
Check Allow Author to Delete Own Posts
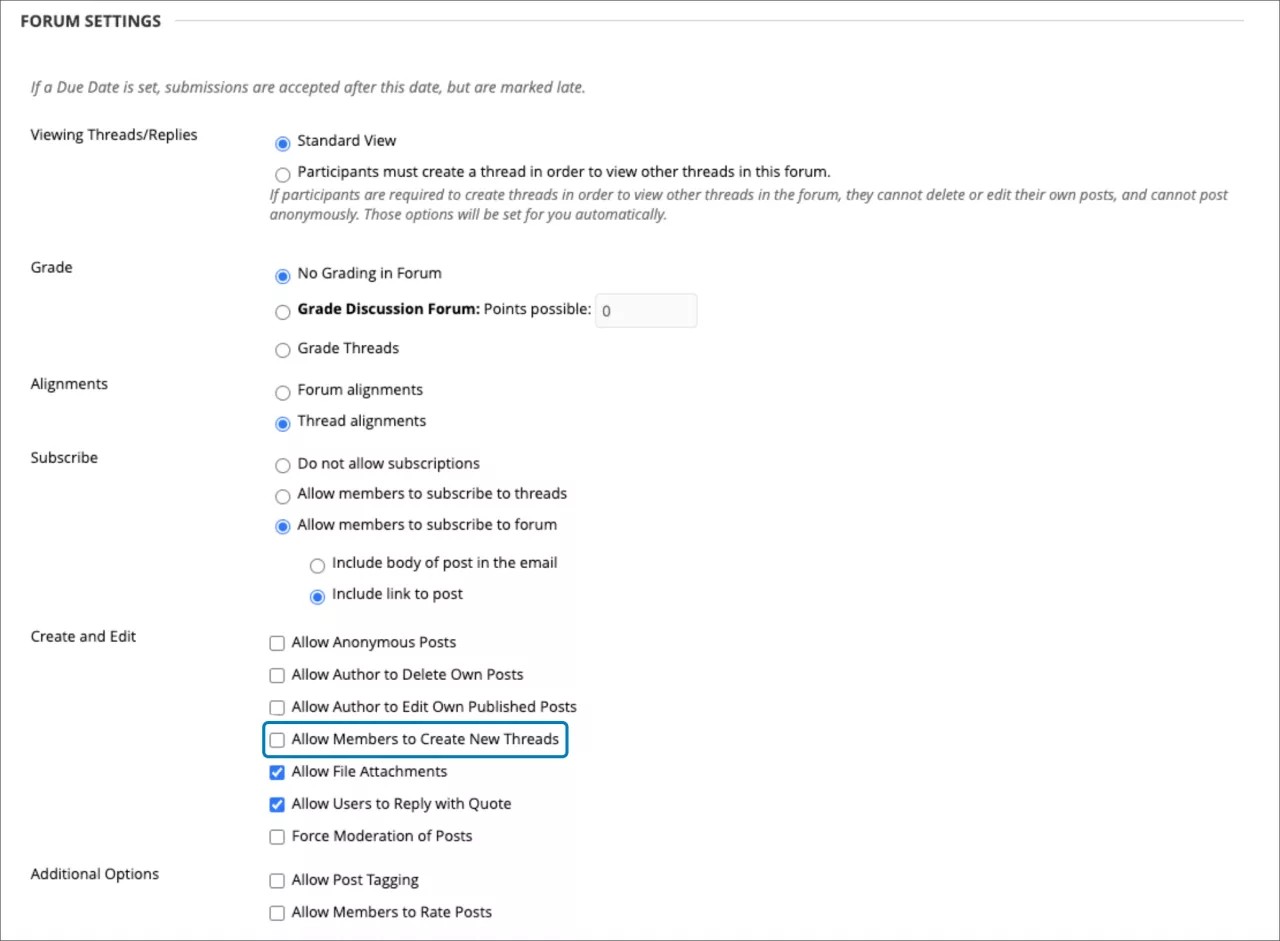pos(277,675)
